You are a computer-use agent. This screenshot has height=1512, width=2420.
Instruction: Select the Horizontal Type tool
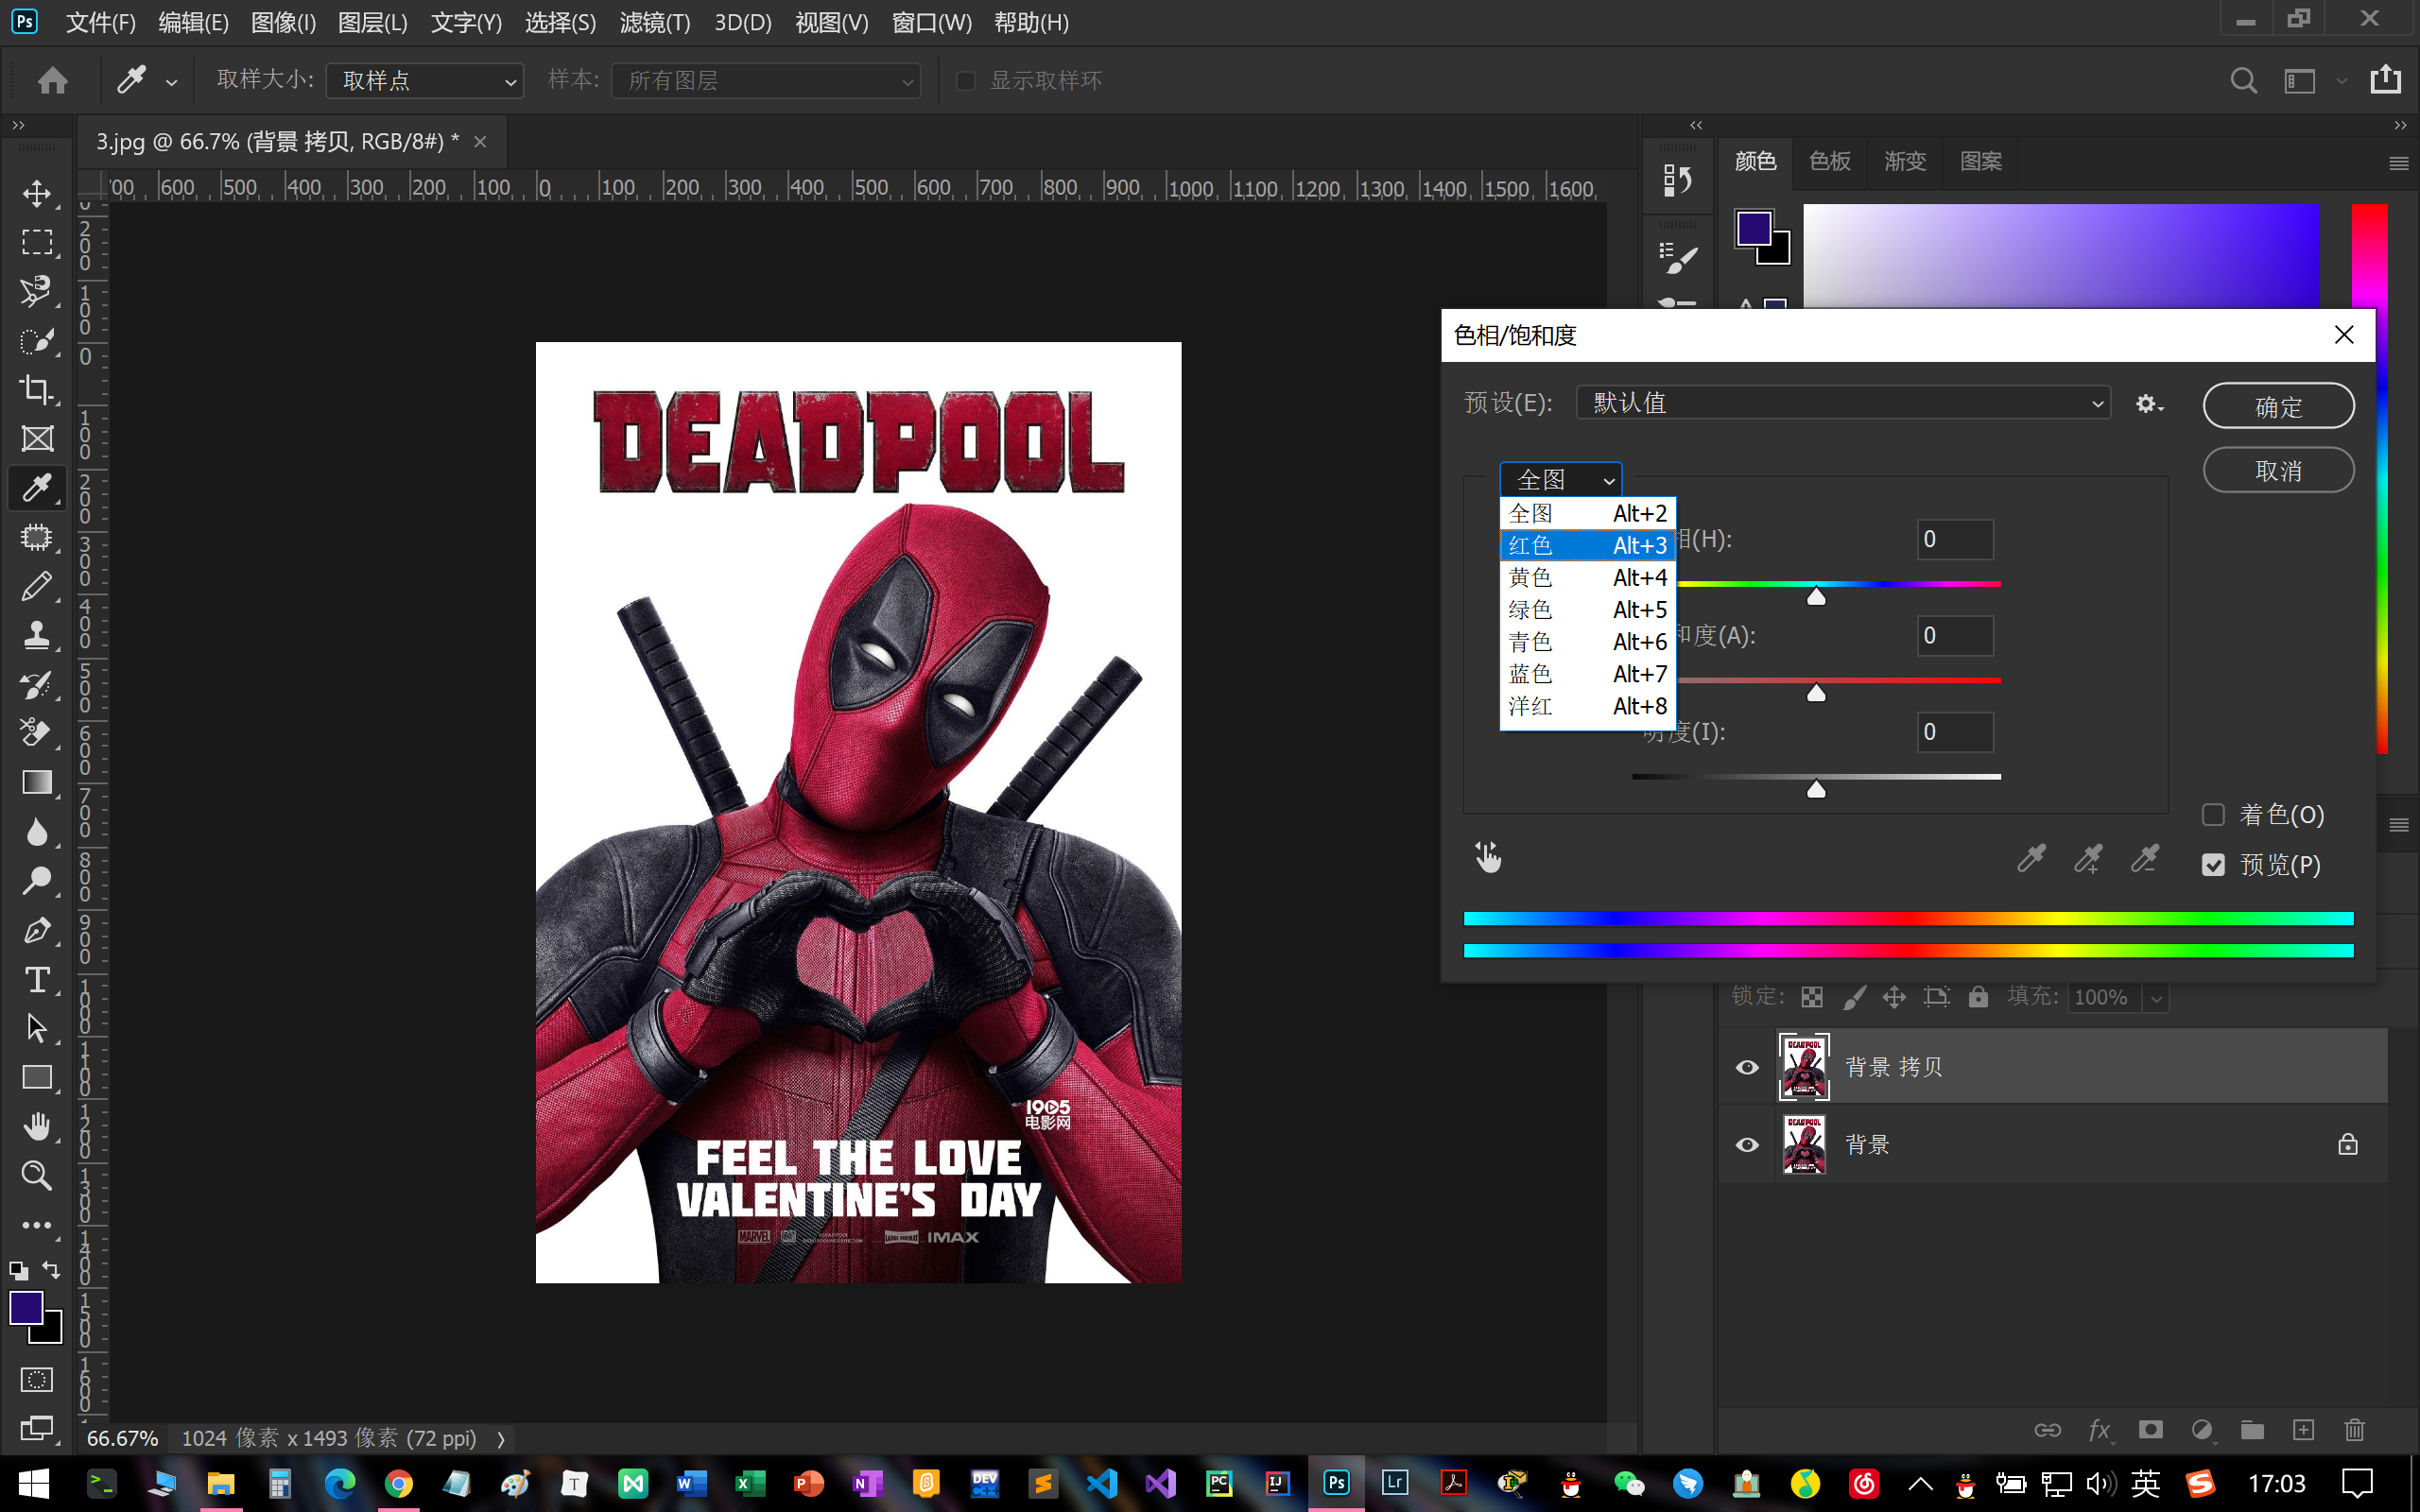click(37, 979)
